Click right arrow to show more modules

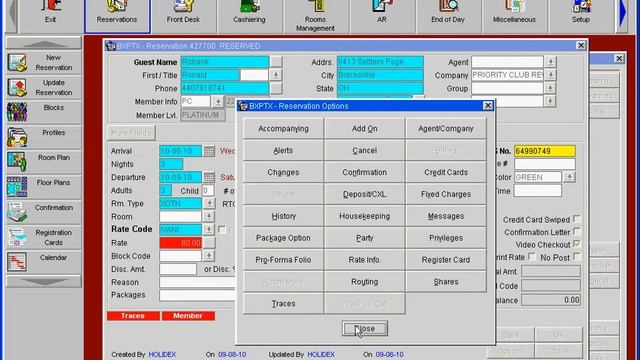tap(623, 13)
